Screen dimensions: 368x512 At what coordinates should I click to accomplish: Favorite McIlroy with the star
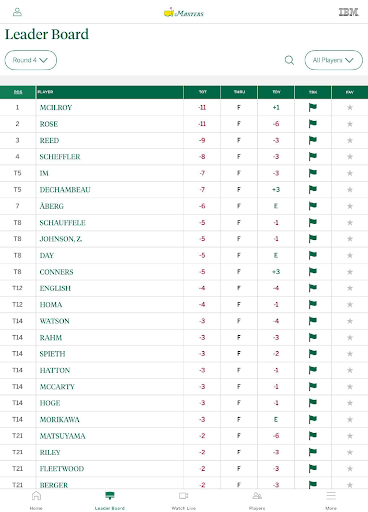tap(350, 107)
